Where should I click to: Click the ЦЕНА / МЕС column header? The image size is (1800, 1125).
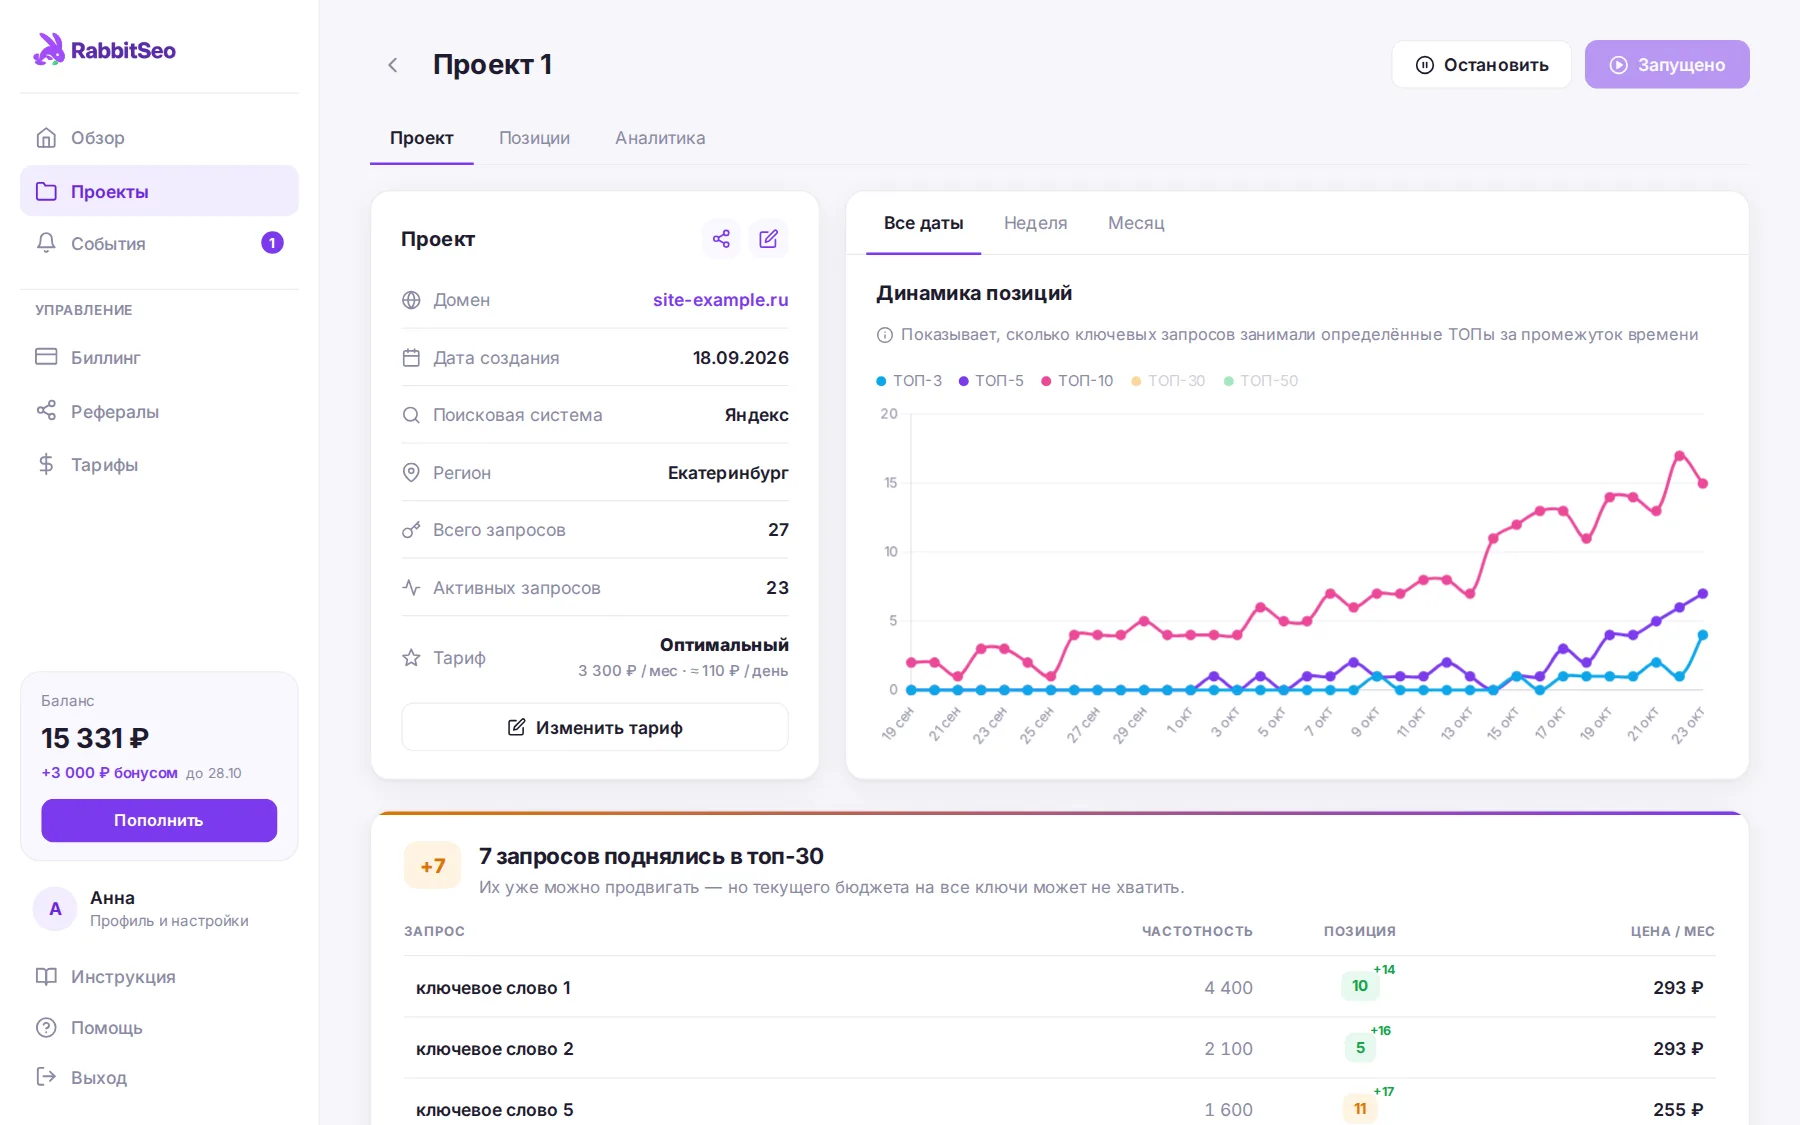click(1672, 931)
